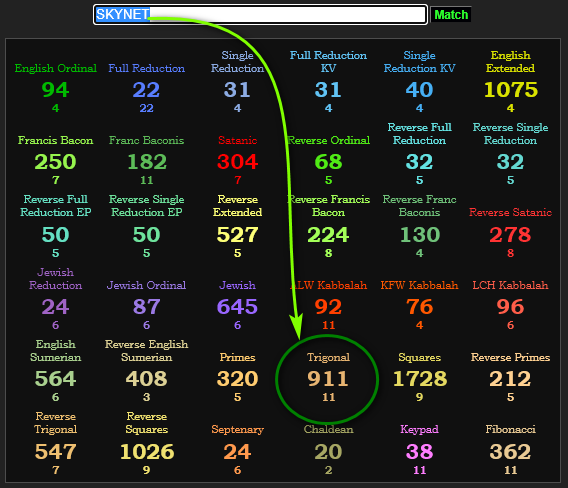
Task: Click the Reverse Primes value 212
Action: [510, 379]
